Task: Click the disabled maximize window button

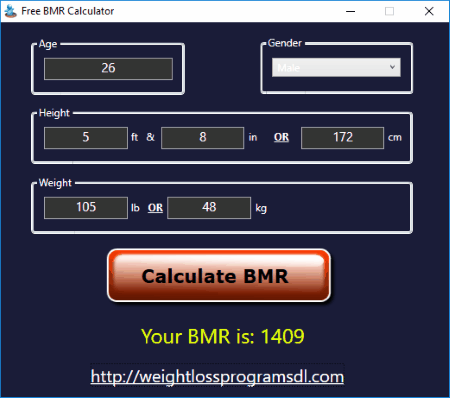Action: point(389,11)
